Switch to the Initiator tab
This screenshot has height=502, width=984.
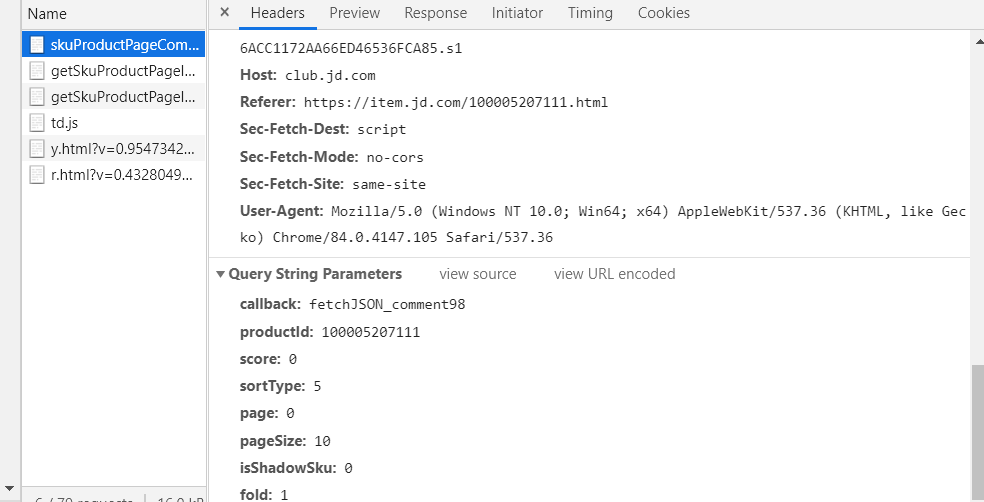pos(517,13)
